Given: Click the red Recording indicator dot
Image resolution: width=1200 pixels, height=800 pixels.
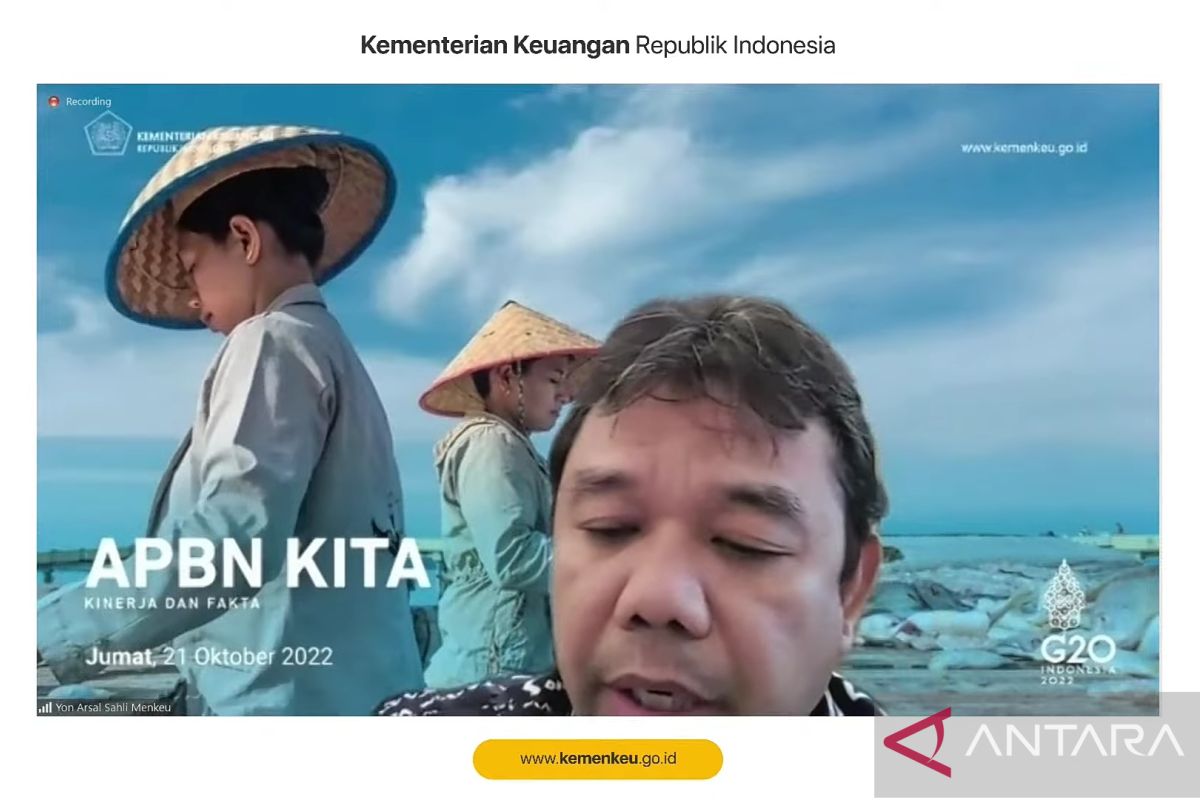Looking at the screenshot, I should (x=54, y=101).
